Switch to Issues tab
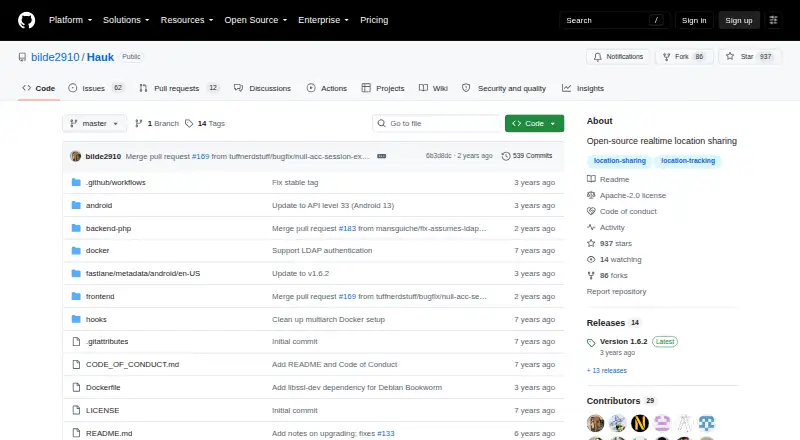The width and height of the screenshot is (800, 440). point(96,88)
